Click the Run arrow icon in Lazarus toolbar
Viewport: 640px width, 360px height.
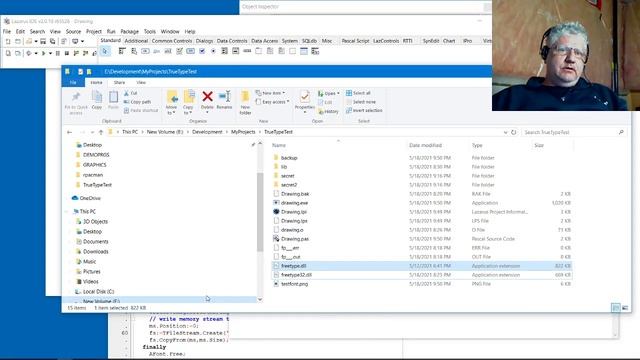pyautogui.click(x=43, y=53)
